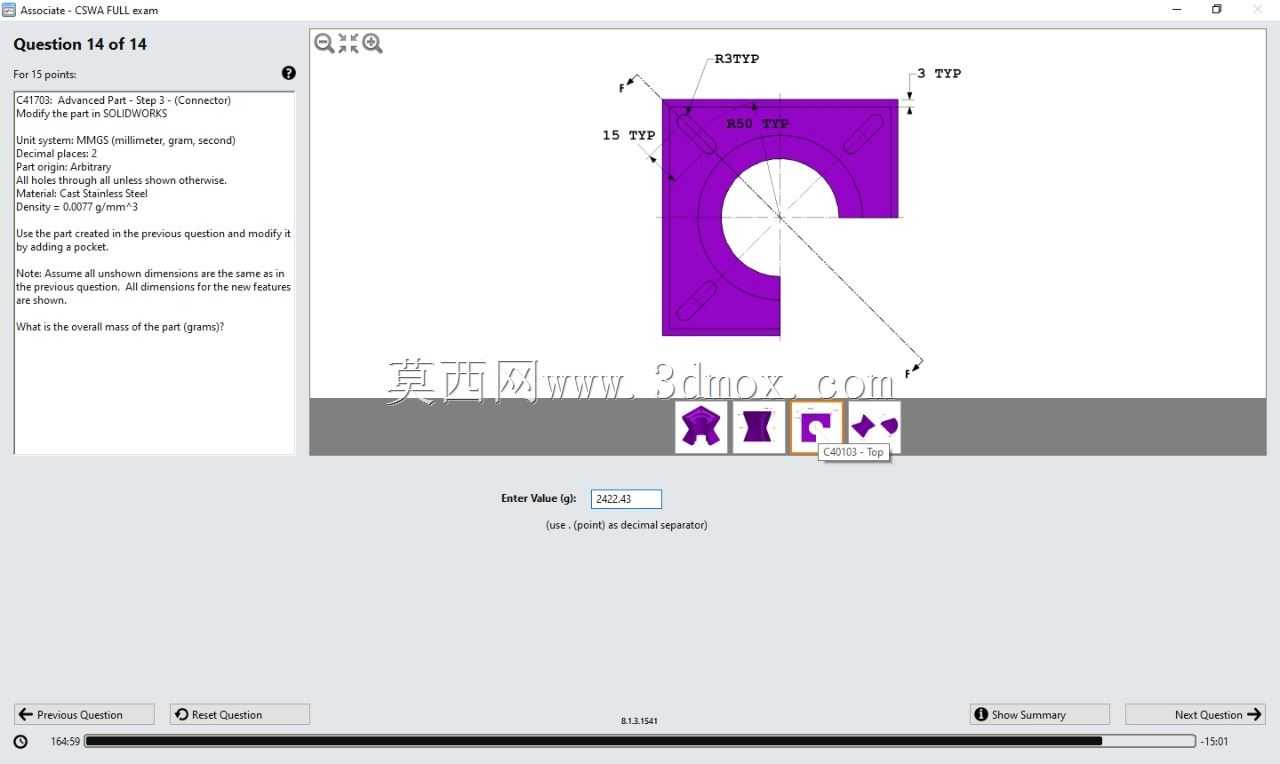This screenshot has width=1280, height=764.
Task: Click the decimal separator hint text
Action: pos(626,525)
